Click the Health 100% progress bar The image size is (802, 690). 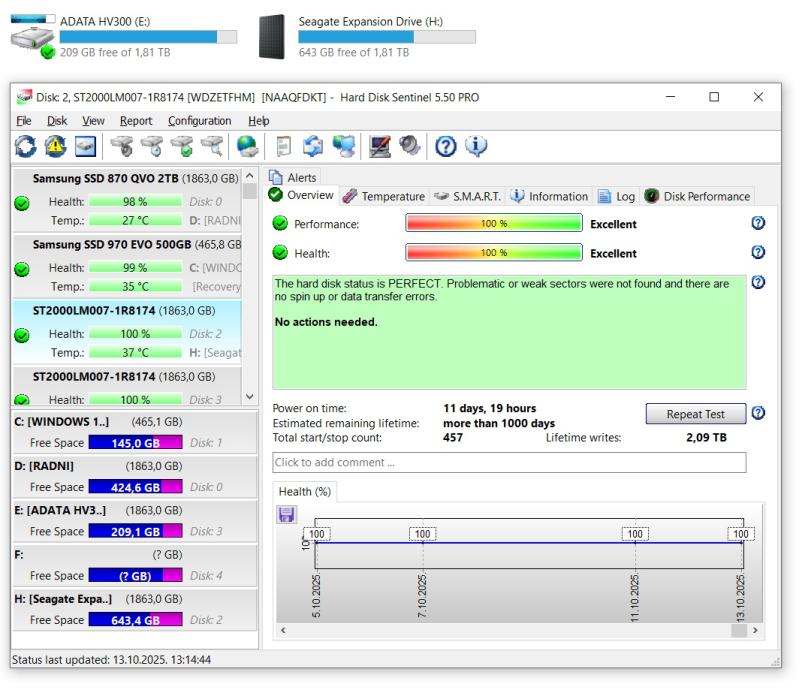point(493,253)
